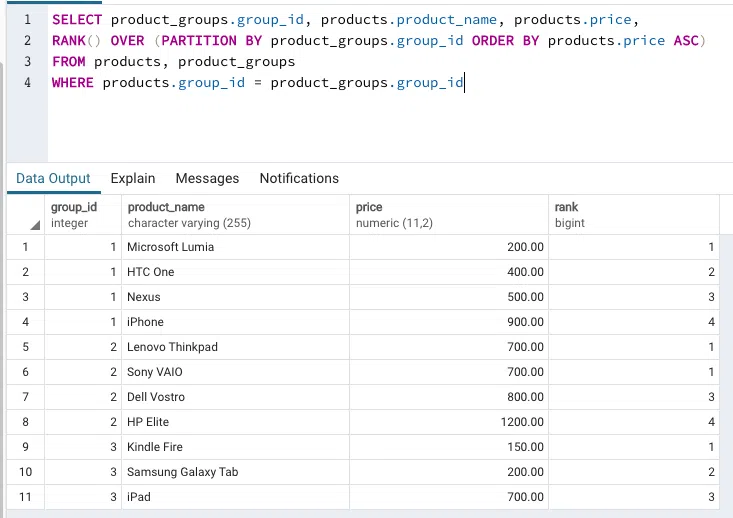Click the Nexus product cell

coord(235,297)
